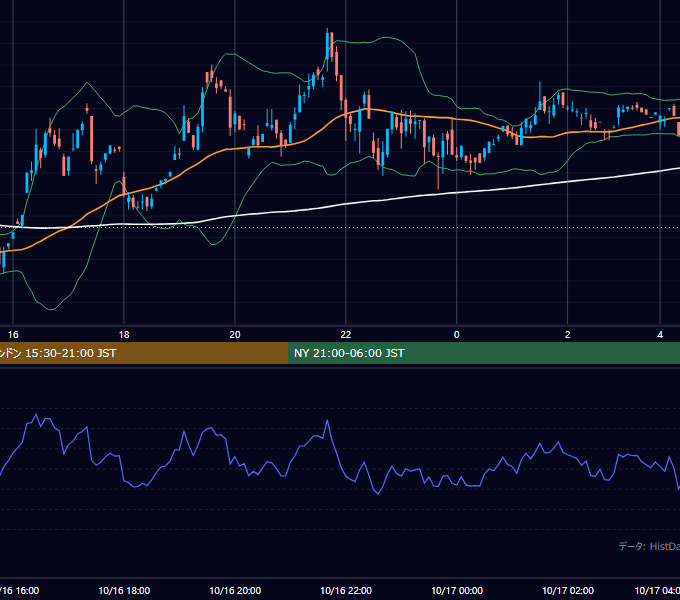
Task: Click the oscillator peak near 22:00
Action: 327,421
